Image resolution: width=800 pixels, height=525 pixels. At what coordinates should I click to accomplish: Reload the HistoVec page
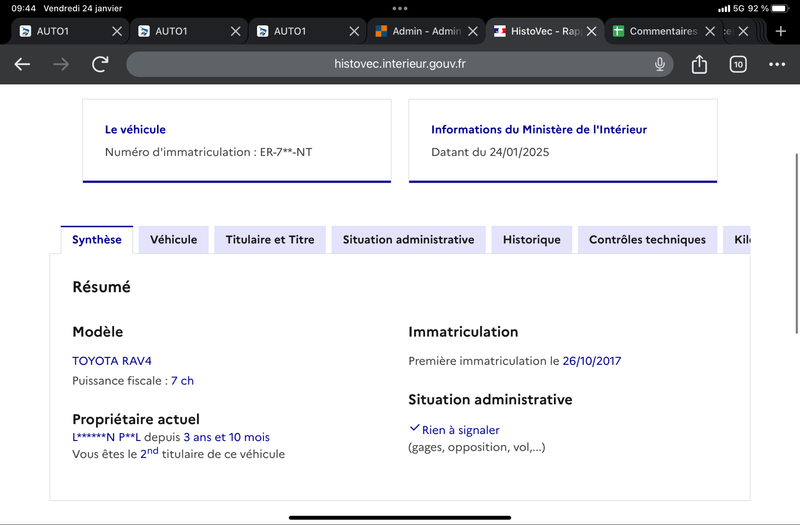pos(100,64)
